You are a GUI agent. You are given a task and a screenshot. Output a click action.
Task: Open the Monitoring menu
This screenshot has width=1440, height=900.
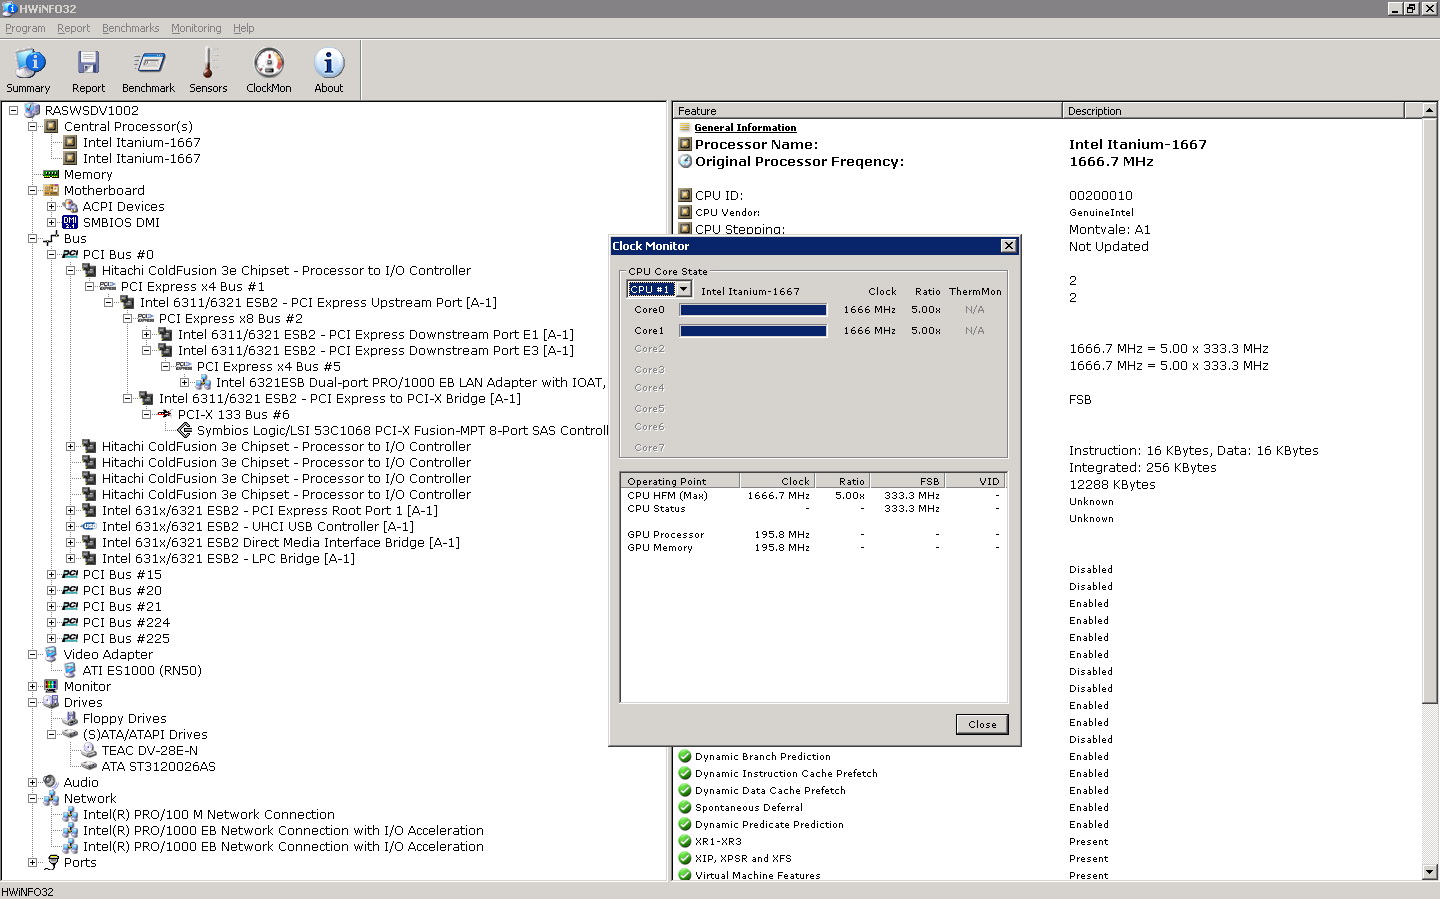tap(196, 28)
